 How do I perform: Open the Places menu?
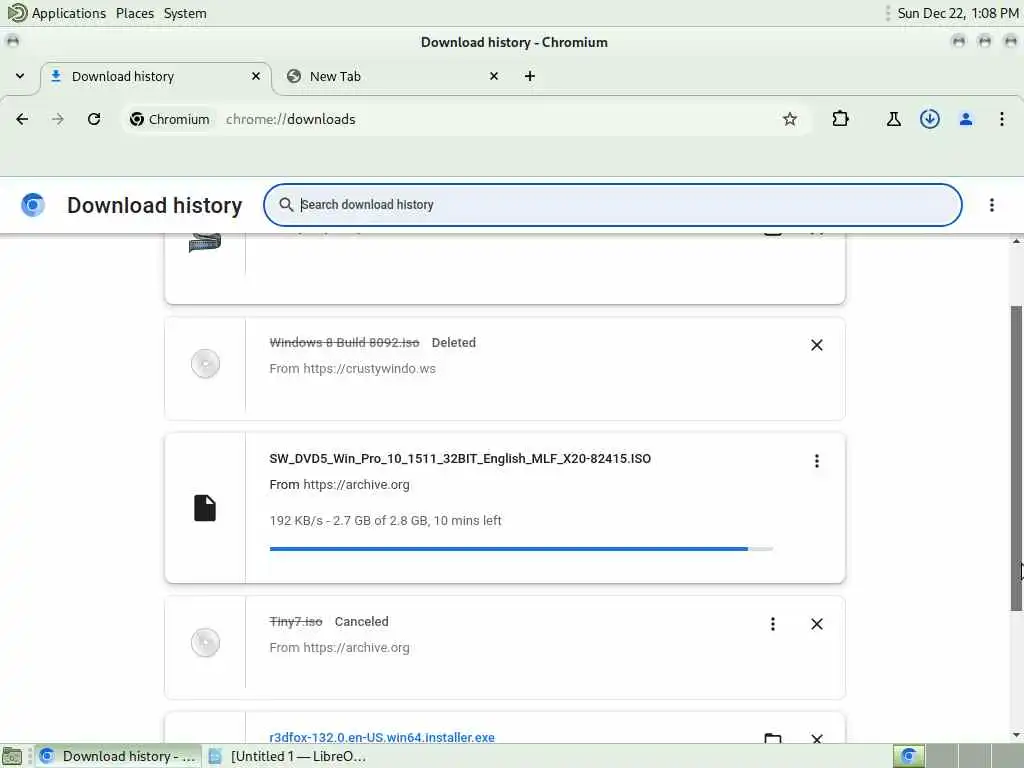(135, 13)
